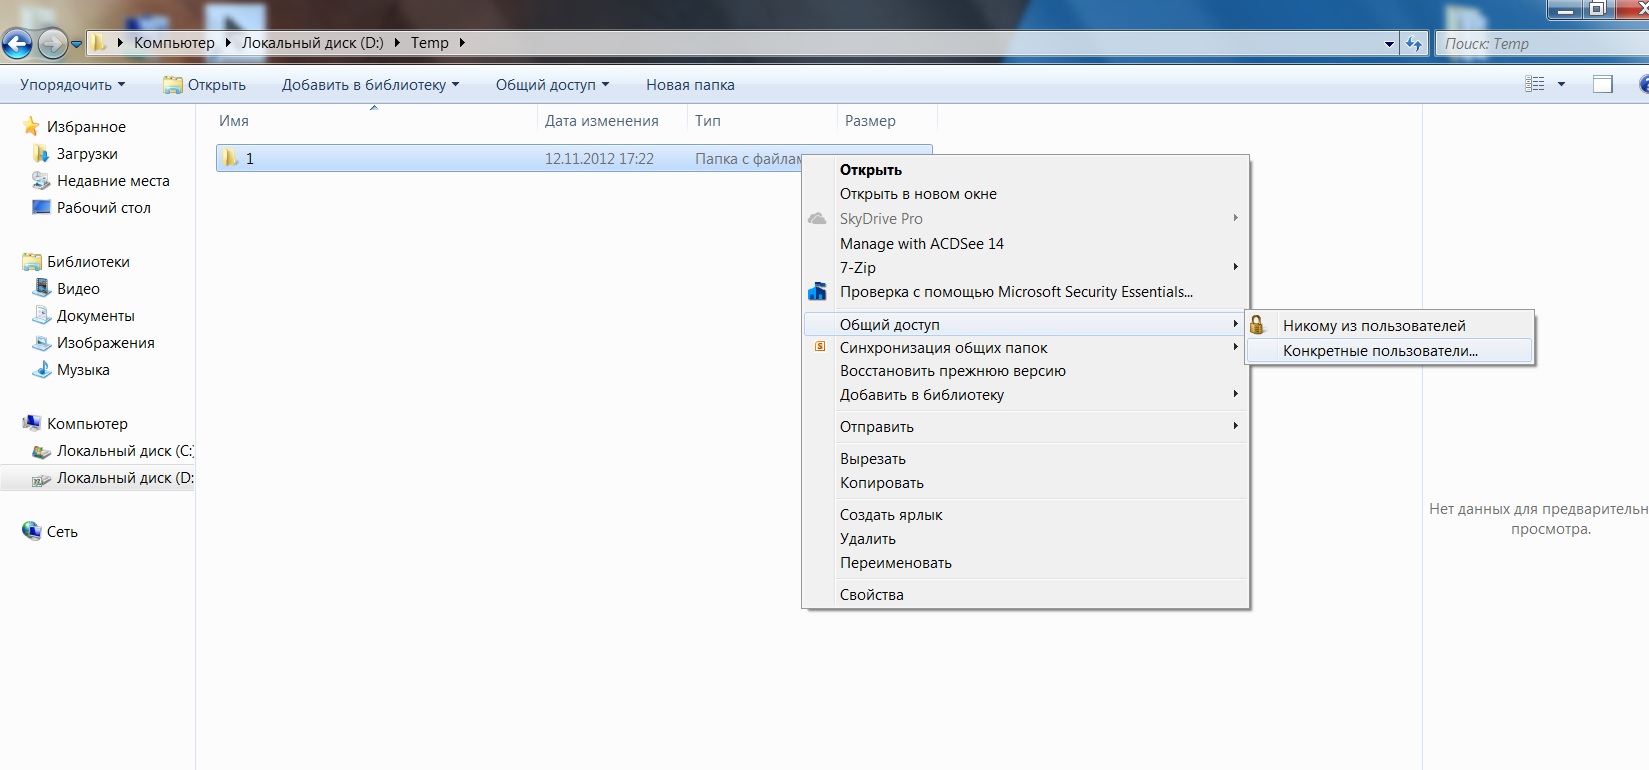This screenshot has height=770, width=1649.
Task: Focus the Поиск: Temp search field
Action: [1540, 43]
